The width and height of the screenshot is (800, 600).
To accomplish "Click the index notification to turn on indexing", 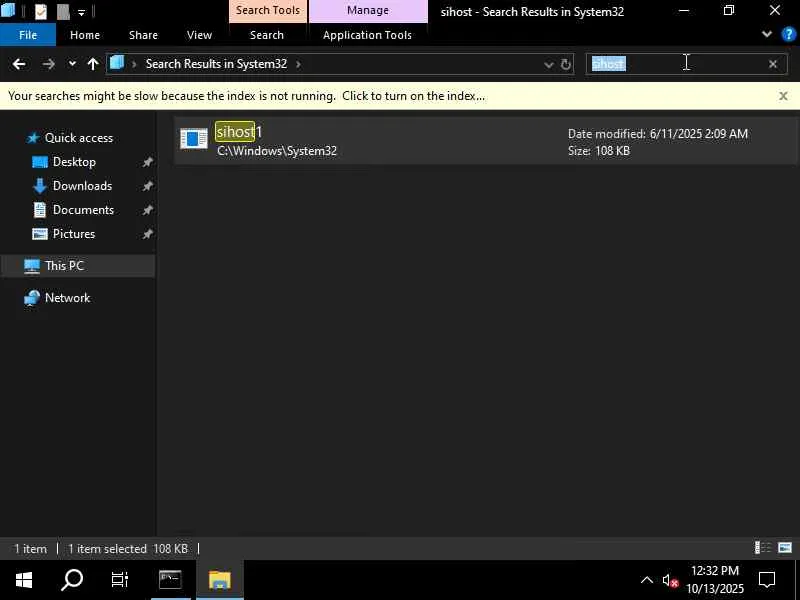I will pos(246,96).
